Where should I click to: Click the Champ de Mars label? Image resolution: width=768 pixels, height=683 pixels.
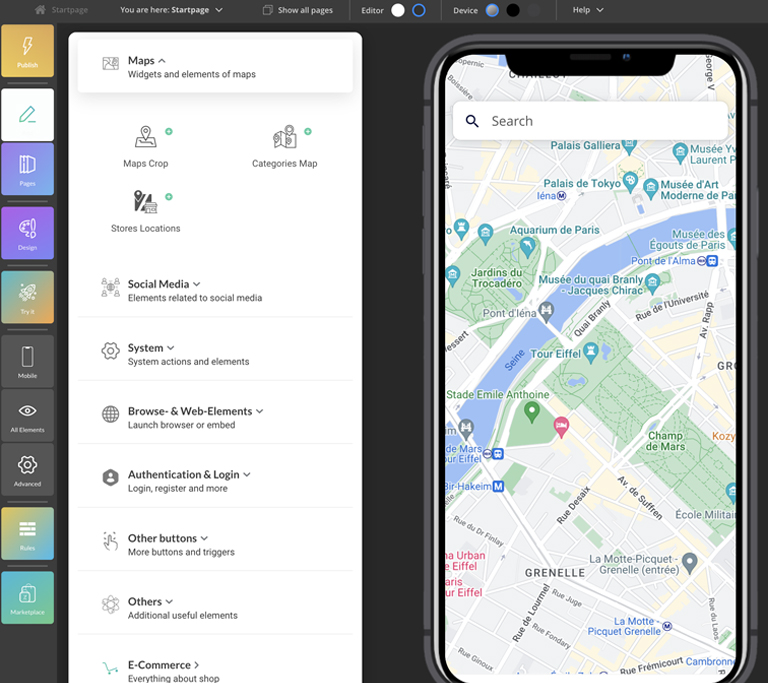click(665, 441)
